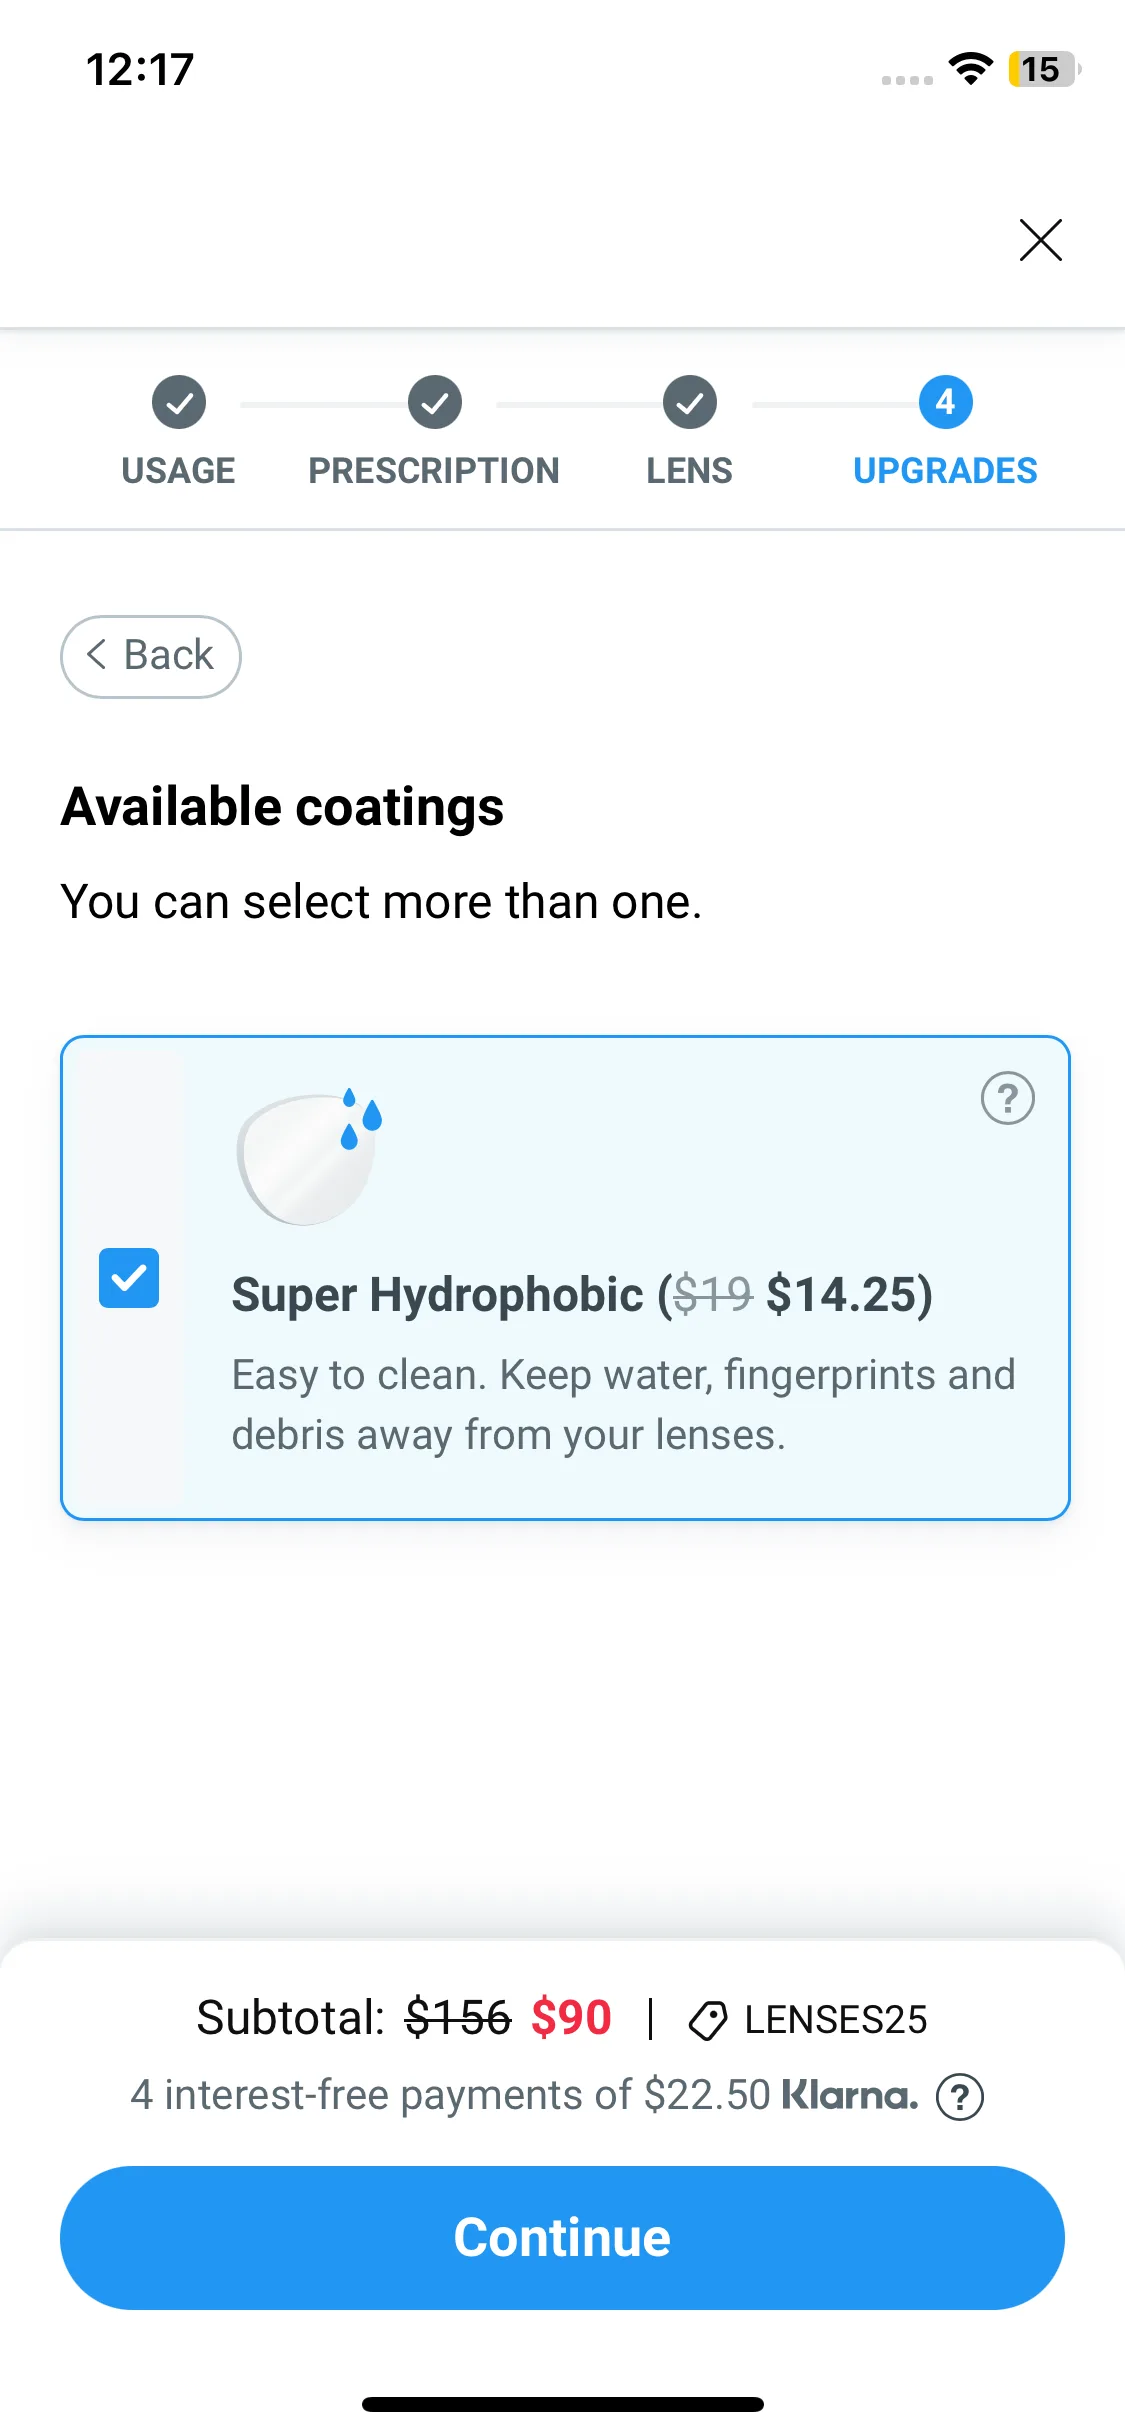Tap the step 4 Upgrades circle

click(945, 402)
